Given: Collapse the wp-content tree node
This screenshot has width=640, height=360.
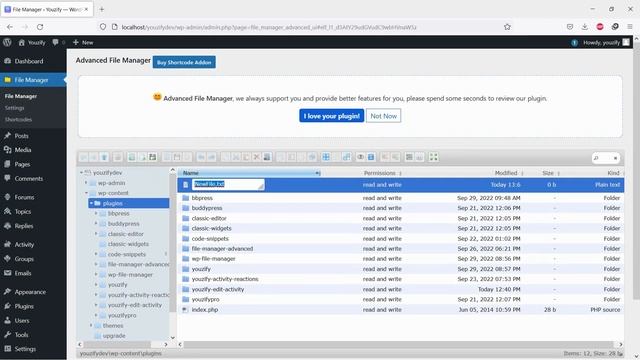Looking at the screenshot, I should pyautogui.click(x=86, y=193).
